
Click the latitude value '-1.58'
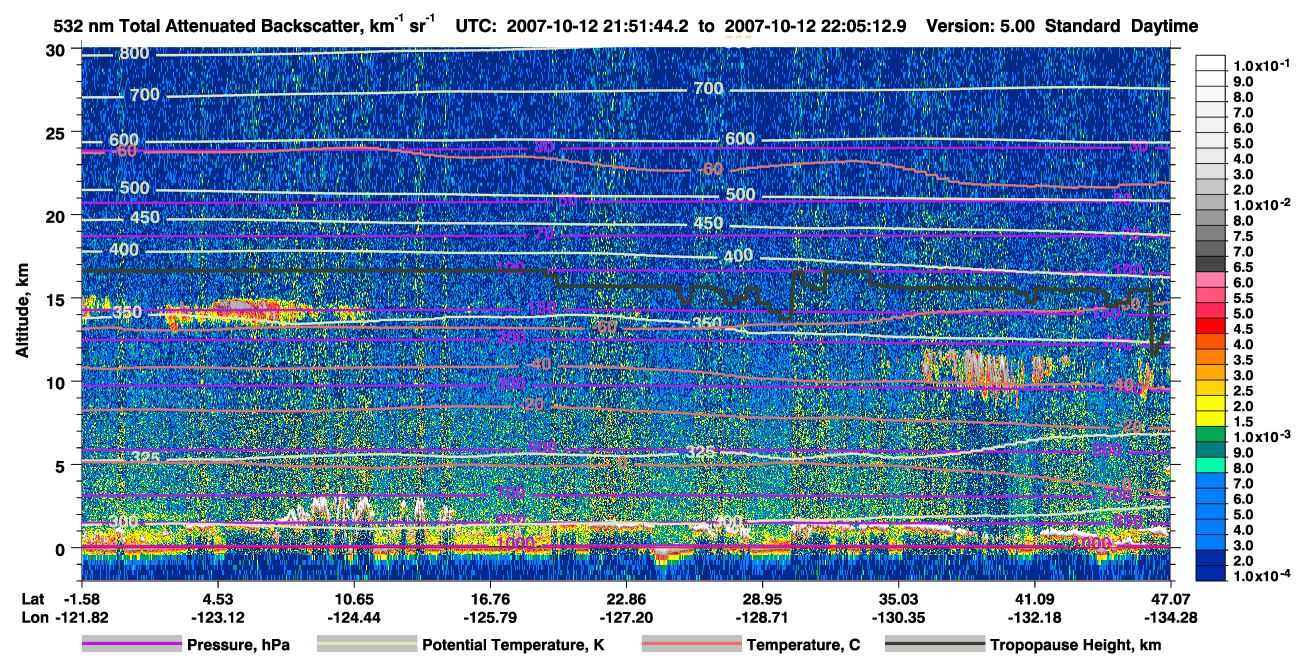coord(81,598)
